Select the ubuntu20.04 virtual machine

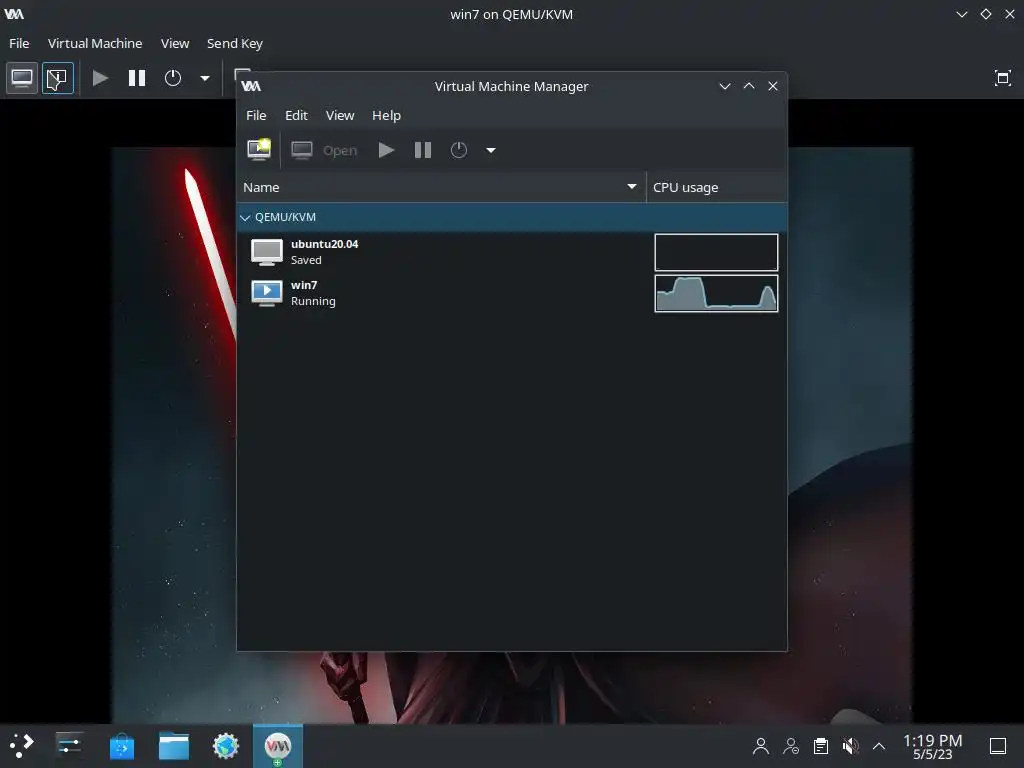(x=512, y=252)
